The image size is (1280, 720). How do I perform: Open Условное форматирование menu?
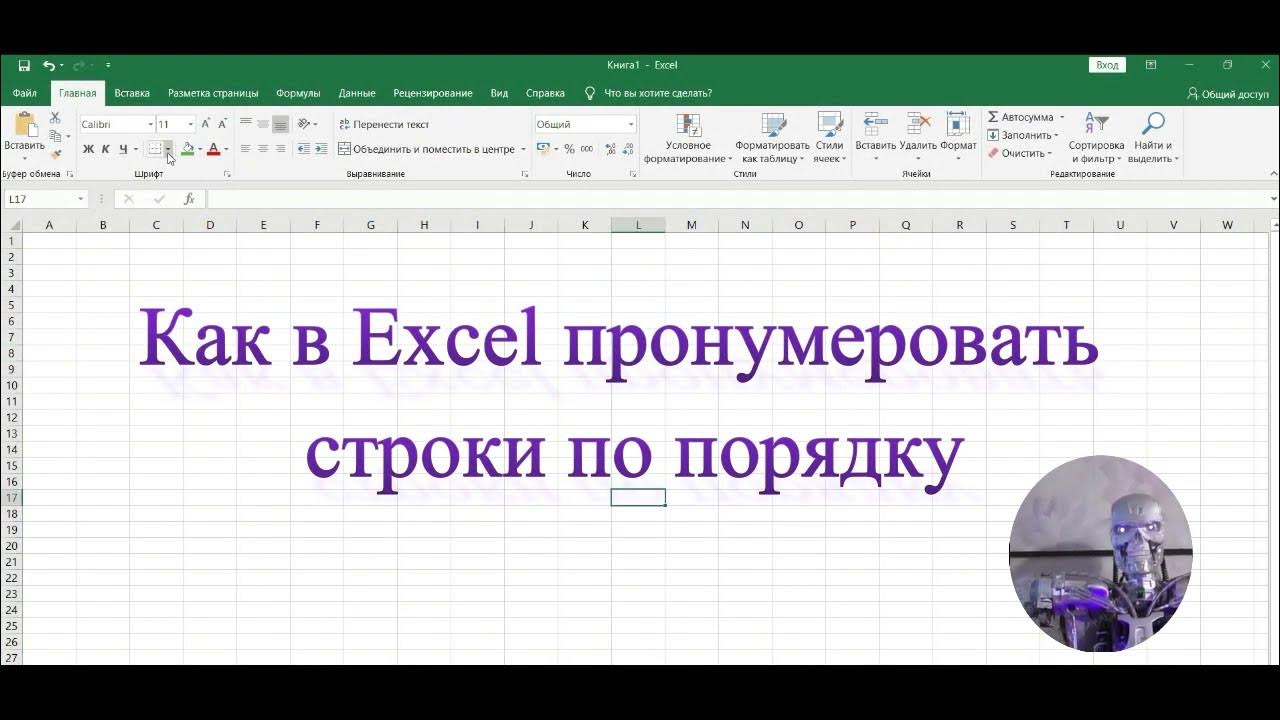pos(688,138)
